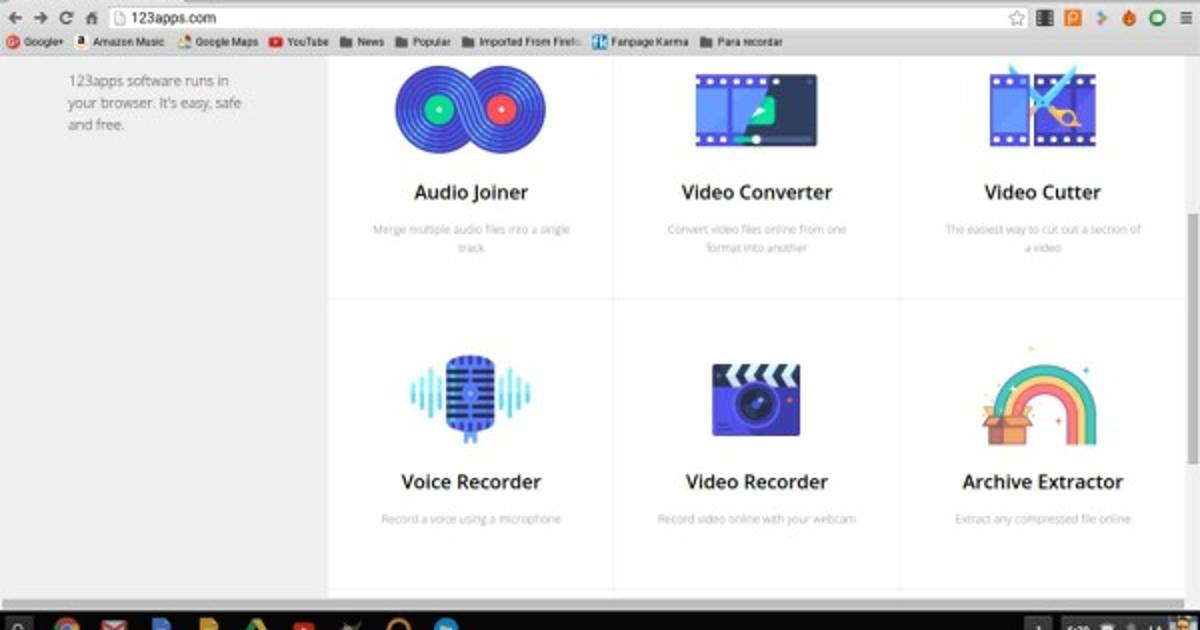Bookmark this page with the star icon
This screenshot has width=1200, height=630.
pyautogui.click(x=1017, y=18)
